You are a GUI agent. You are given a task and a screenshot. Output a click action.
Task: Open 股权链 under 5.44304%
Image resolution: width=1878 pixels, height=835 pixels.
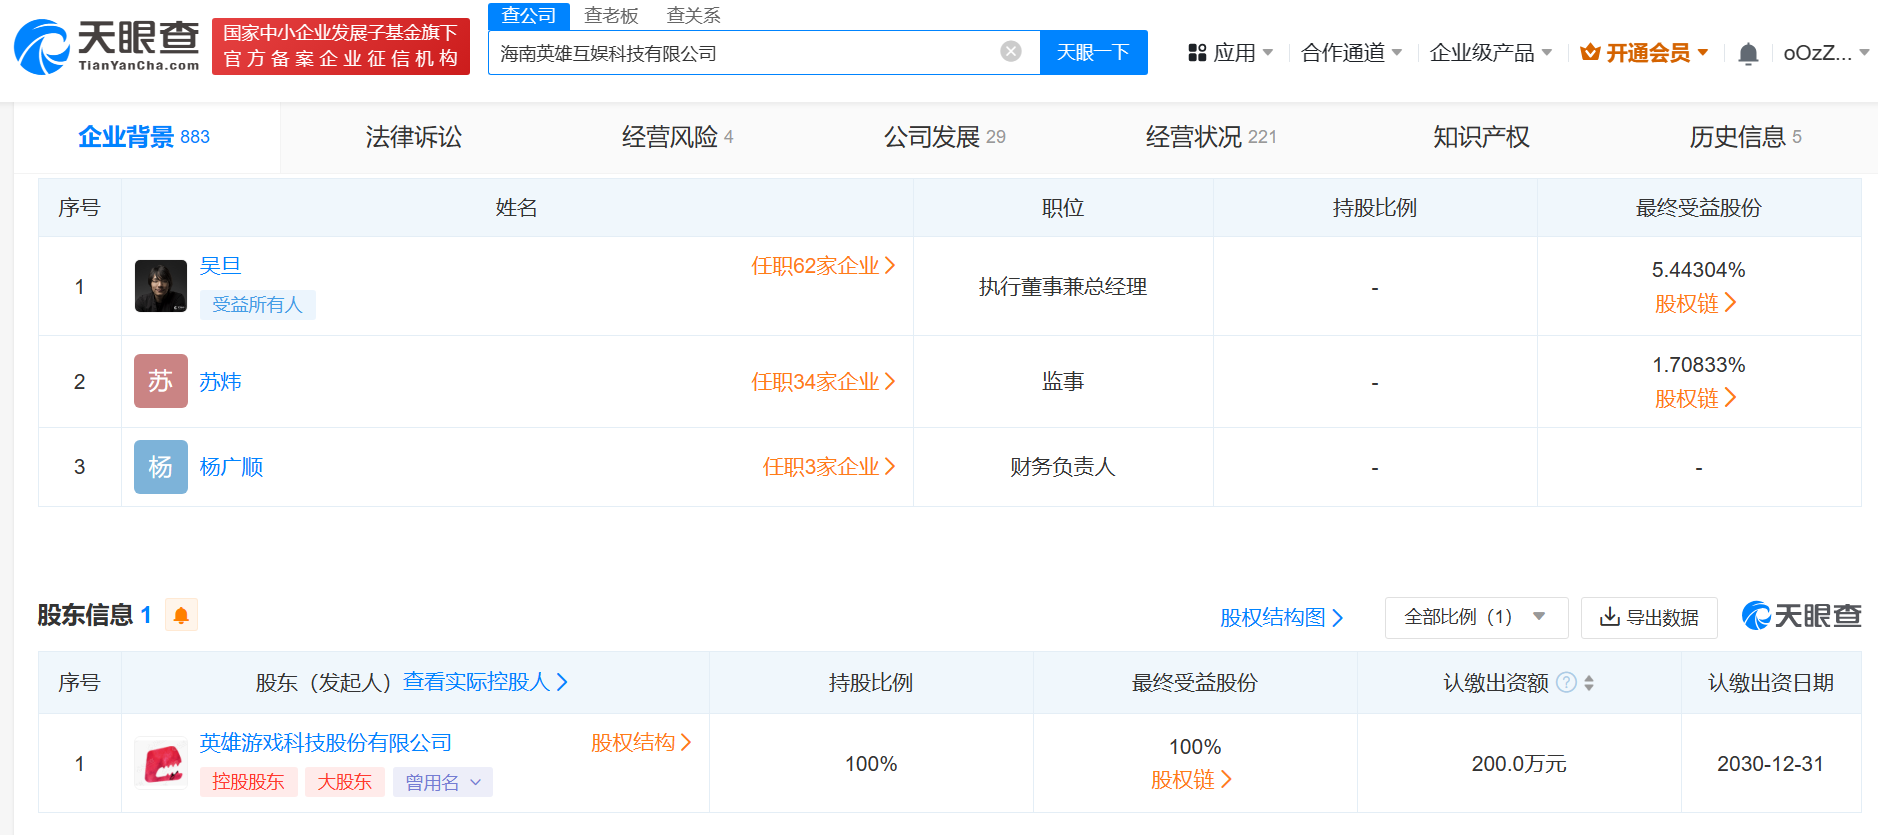(x=1696, y=303)
